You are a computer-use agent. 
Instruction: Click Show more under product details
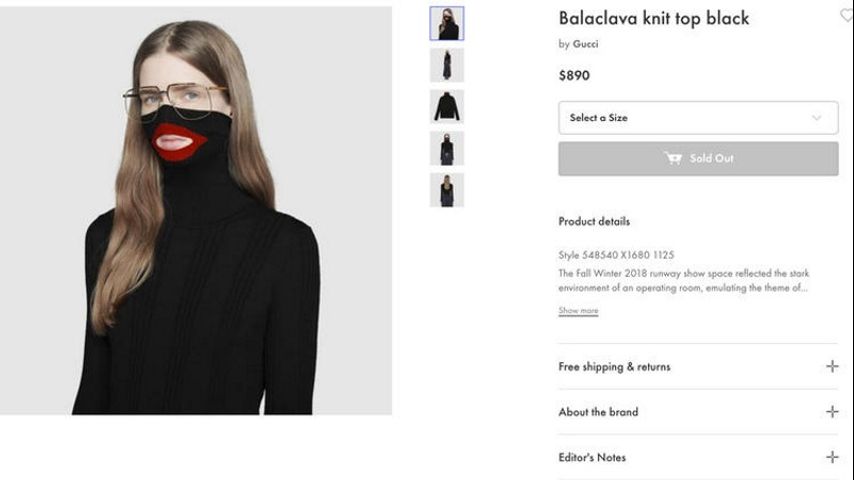578,311
